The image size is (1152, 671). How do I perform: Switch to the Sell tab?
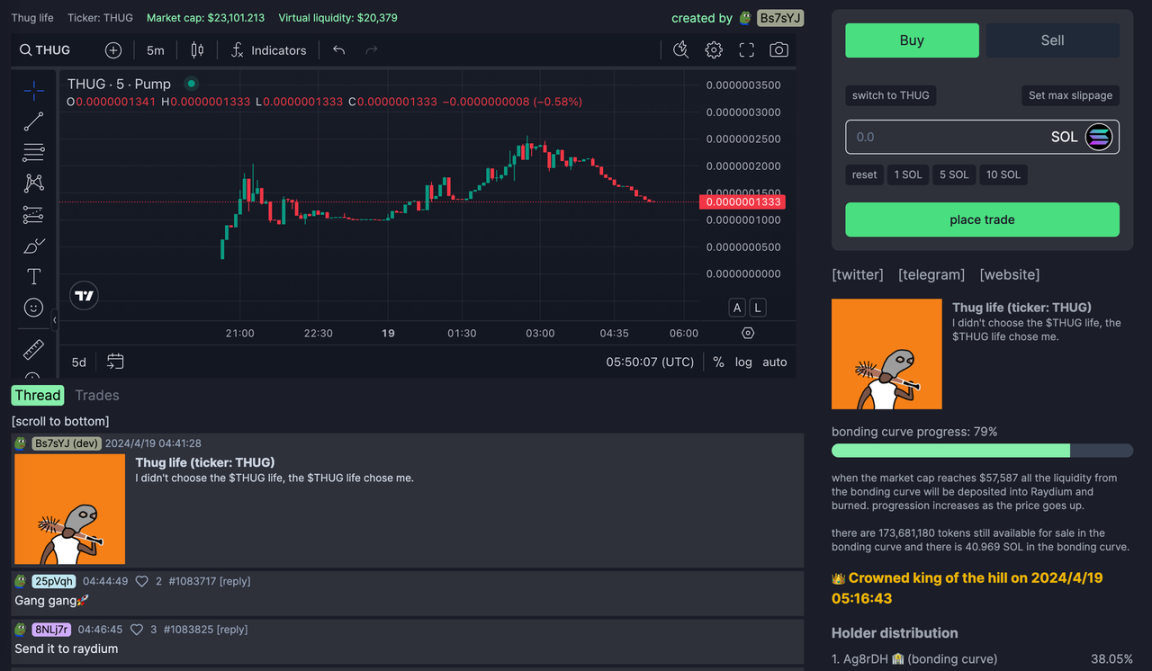tap(1052, 40)
